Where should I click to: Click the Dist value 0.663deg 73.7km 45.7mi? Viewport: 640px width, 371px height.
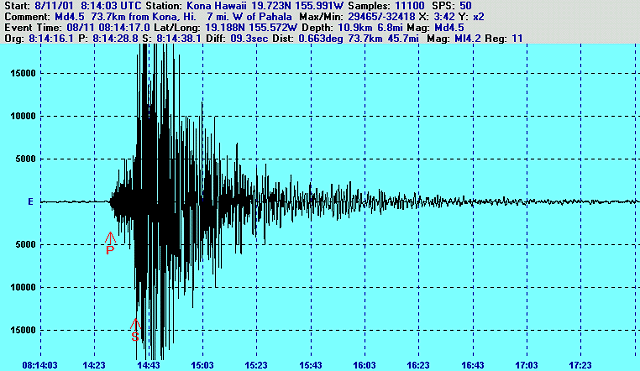[358, 39]
